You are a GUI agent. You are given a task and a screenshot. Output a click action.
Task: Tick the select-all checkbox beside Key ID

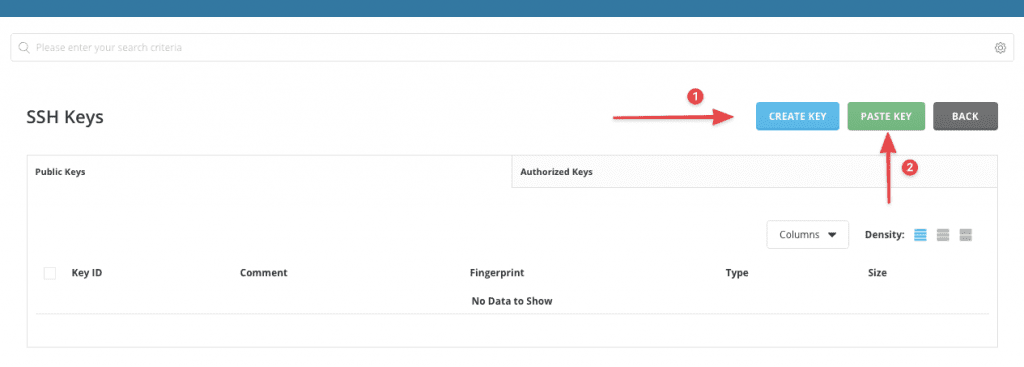point(50,273)
